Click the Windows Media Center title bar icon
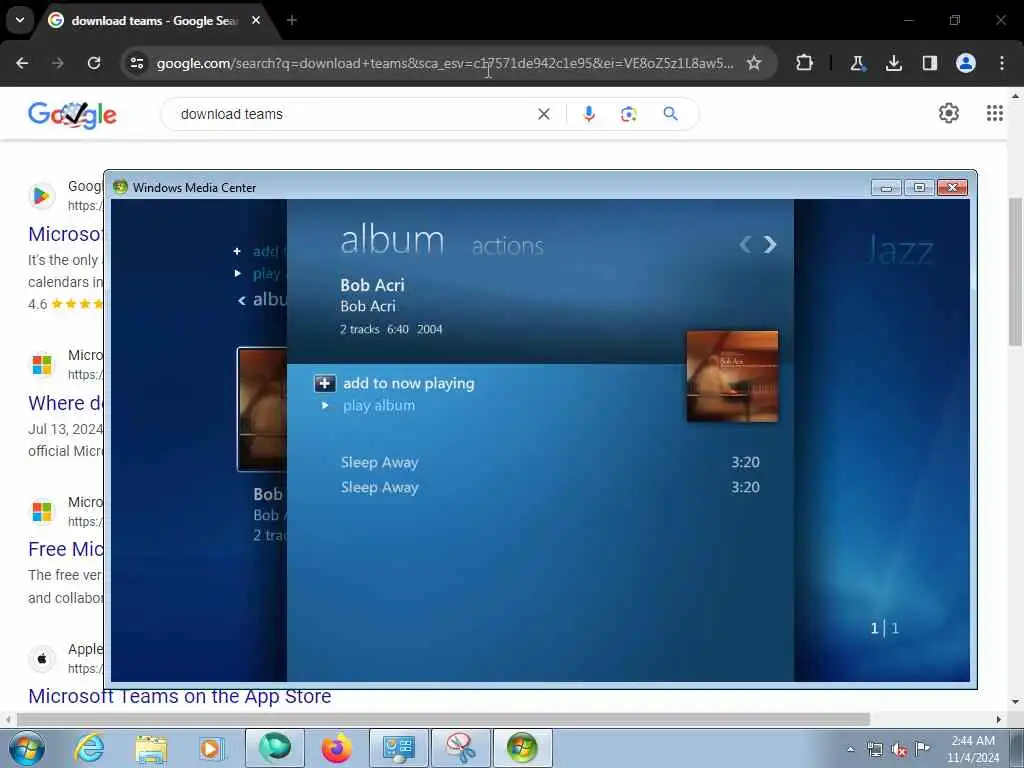Viewport: 1024px width, 768px height. coord(120,187)
